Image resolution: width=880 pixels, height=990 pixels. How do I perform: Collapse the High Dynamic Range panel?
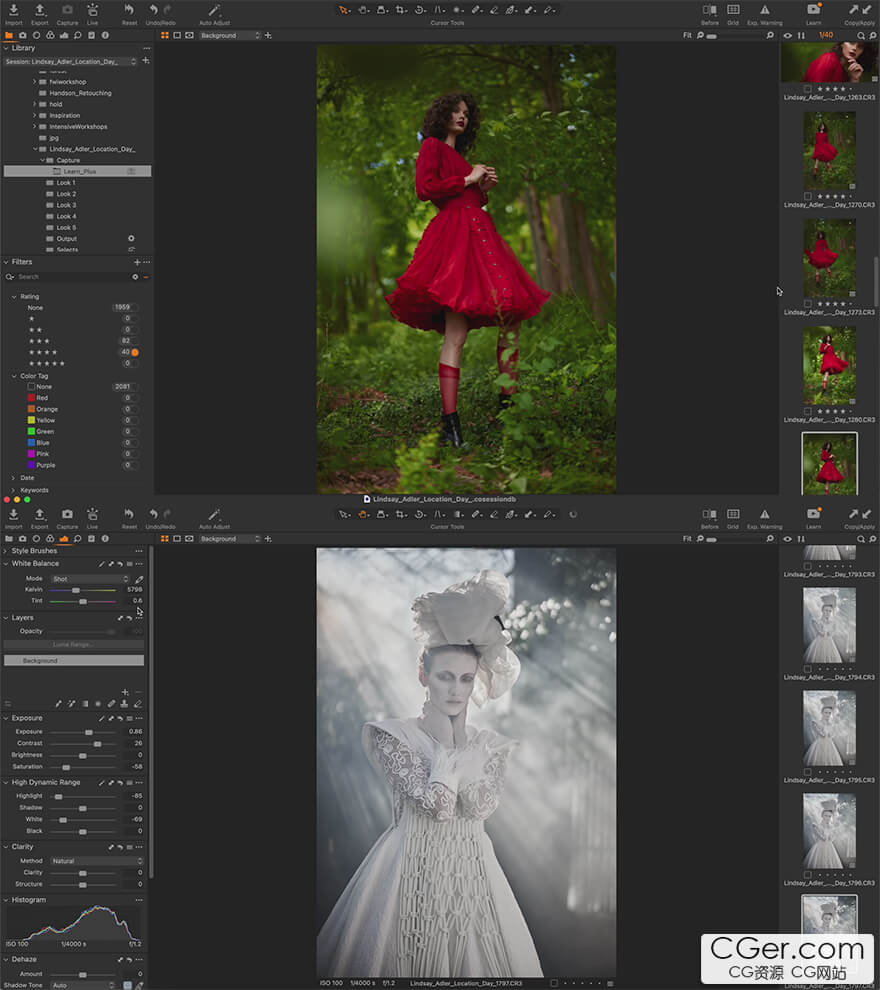coord(6,782)
